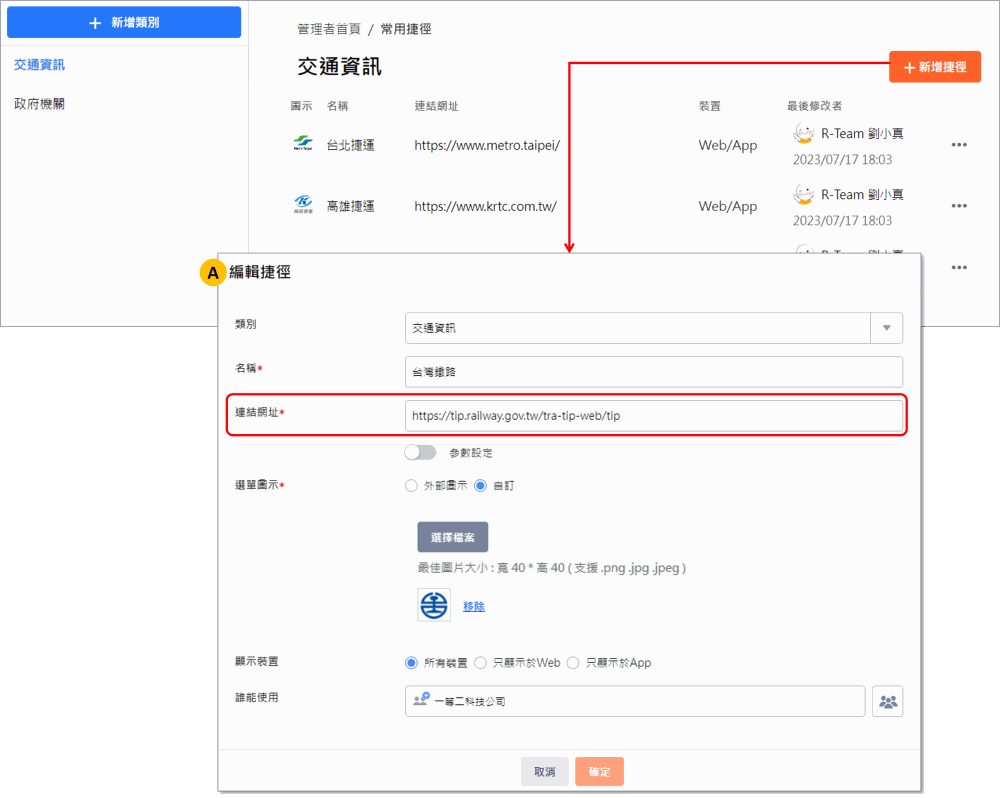Click 劉小真 avatar in 高雄捷運 row
The height and width of the screenshot is (798, 1000).
(803, 194)
